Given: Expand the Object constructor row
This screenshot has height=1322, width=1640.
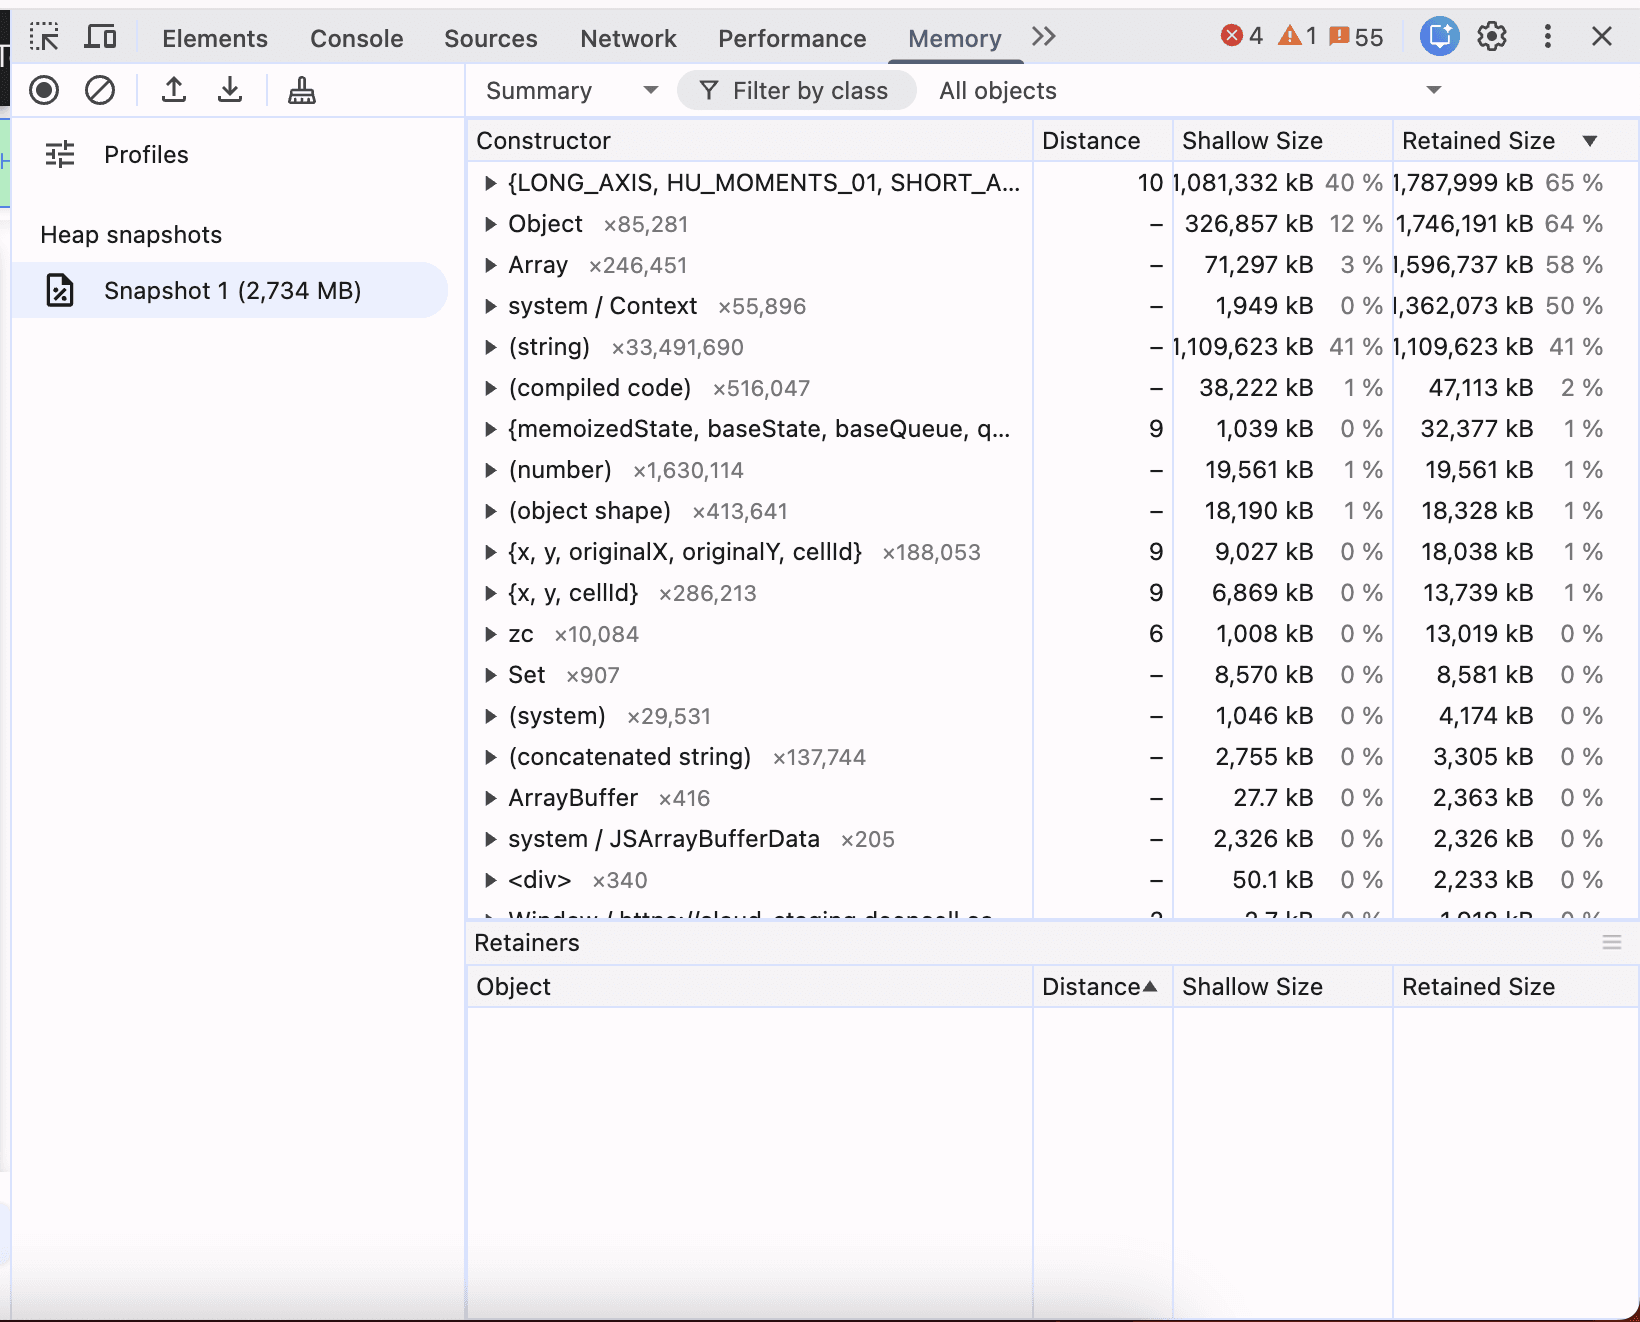Looking at the screenshot, I should 491,224.
